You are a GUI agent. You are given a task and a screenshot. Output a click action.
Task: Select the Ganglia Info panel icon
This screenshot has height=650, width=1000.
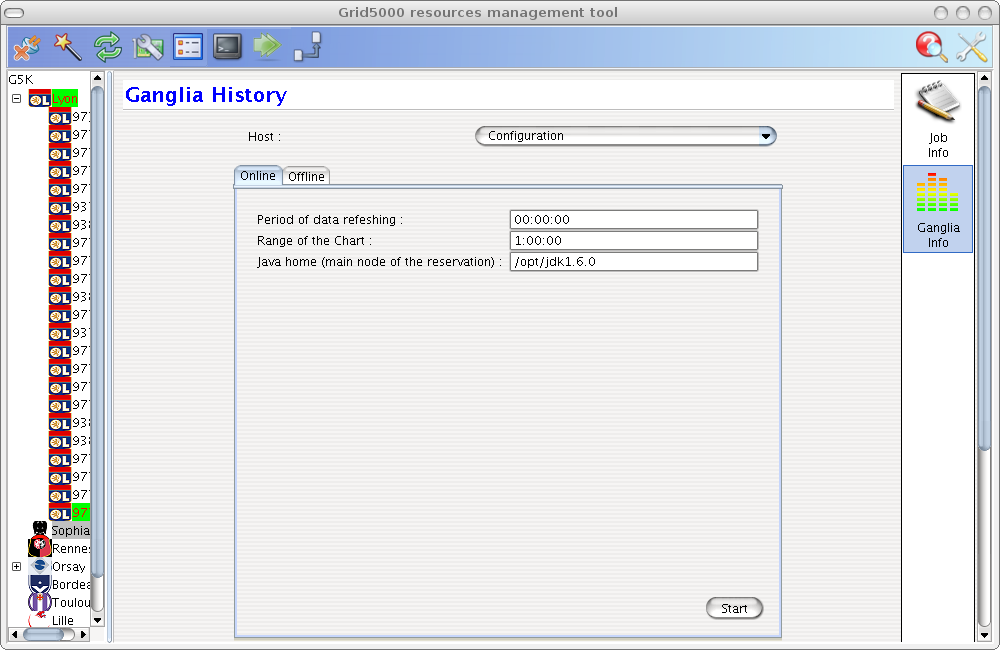click(938, 209)
